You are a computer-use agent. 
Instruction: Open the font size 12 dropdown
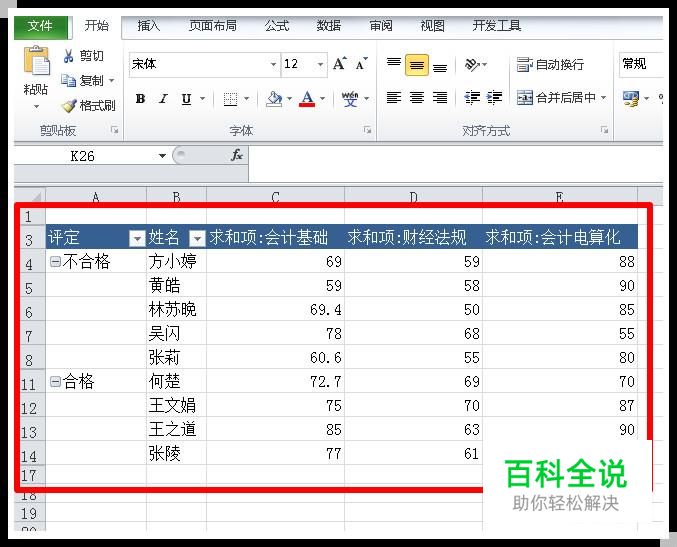click(x=320, y=65)
